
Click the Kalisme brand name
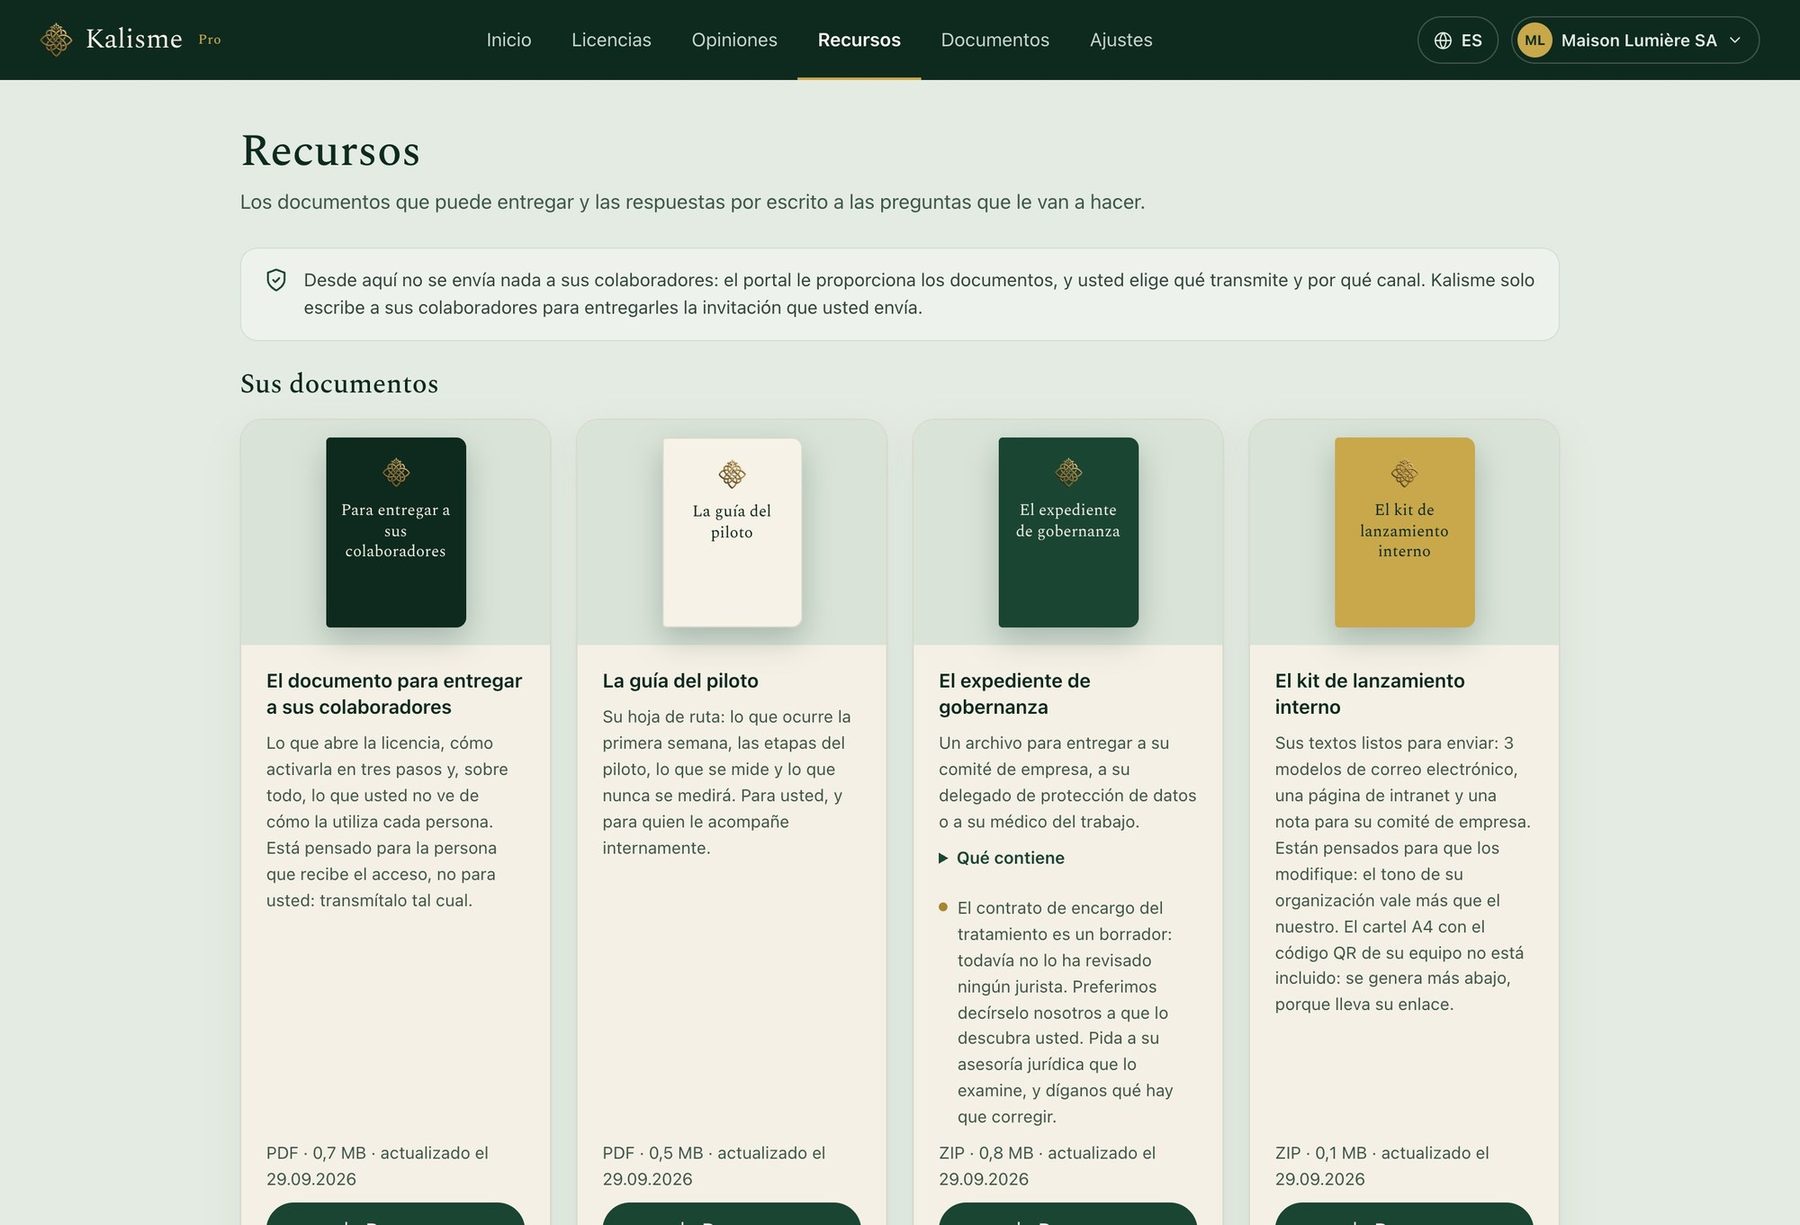(134, 39)
